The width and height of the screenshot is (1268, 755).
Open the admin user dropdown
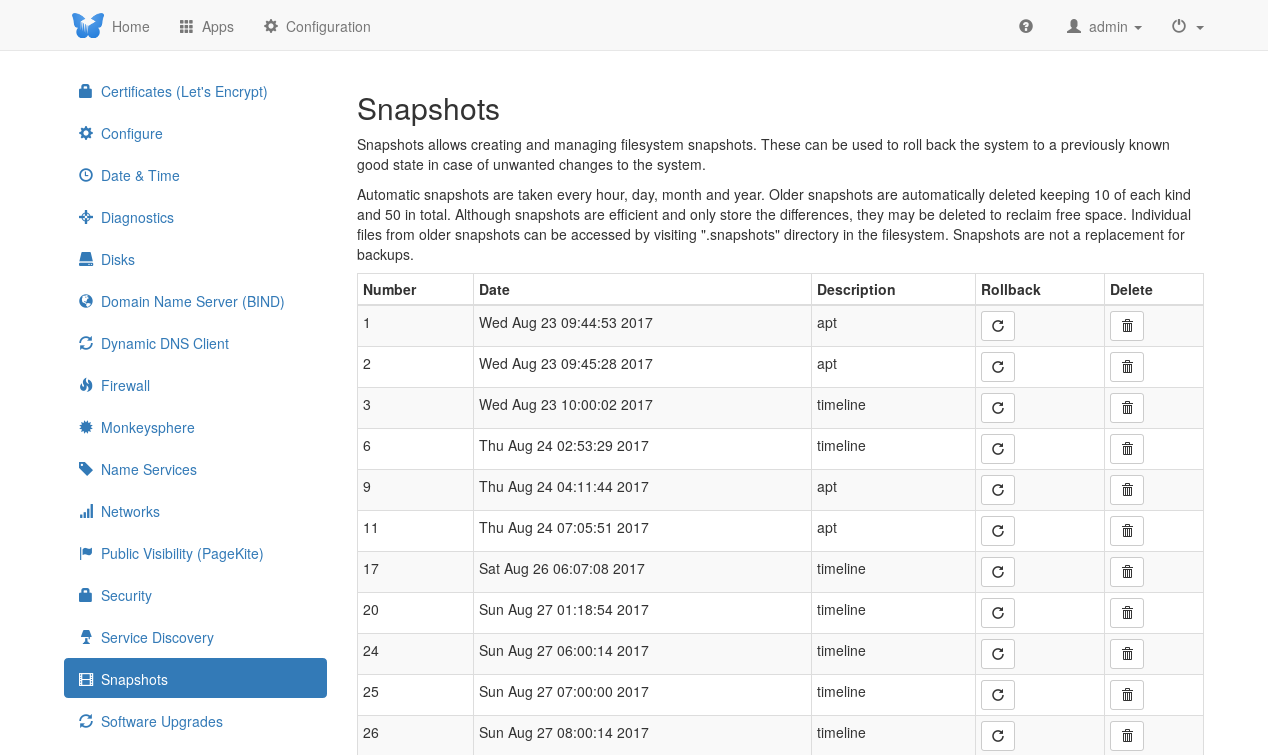[1104, 27]
